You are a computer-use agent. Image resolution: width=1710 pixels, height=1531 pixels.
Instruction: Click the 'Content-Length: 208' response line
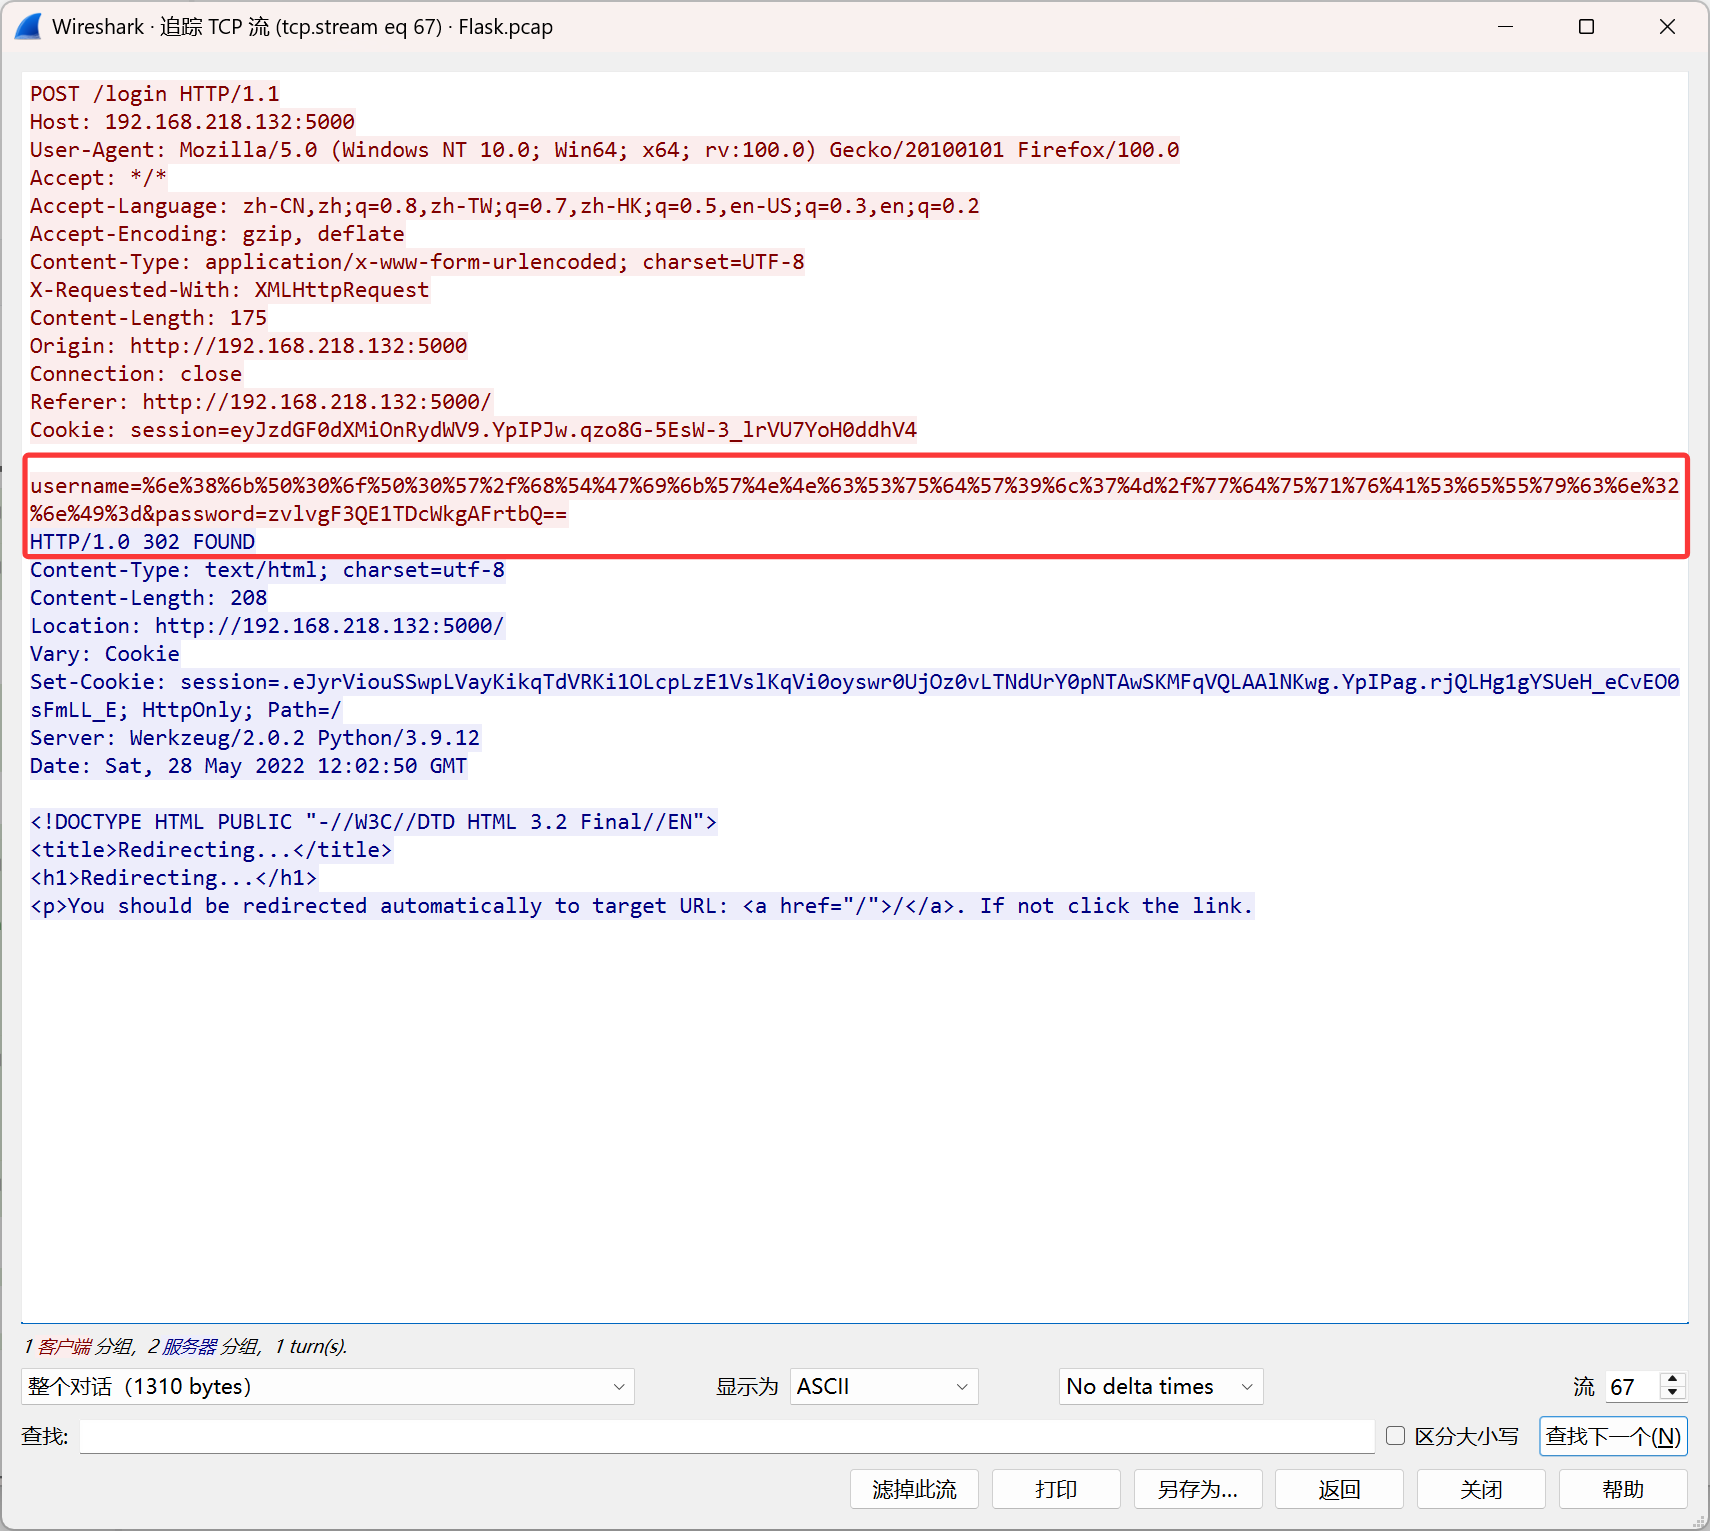148,598
